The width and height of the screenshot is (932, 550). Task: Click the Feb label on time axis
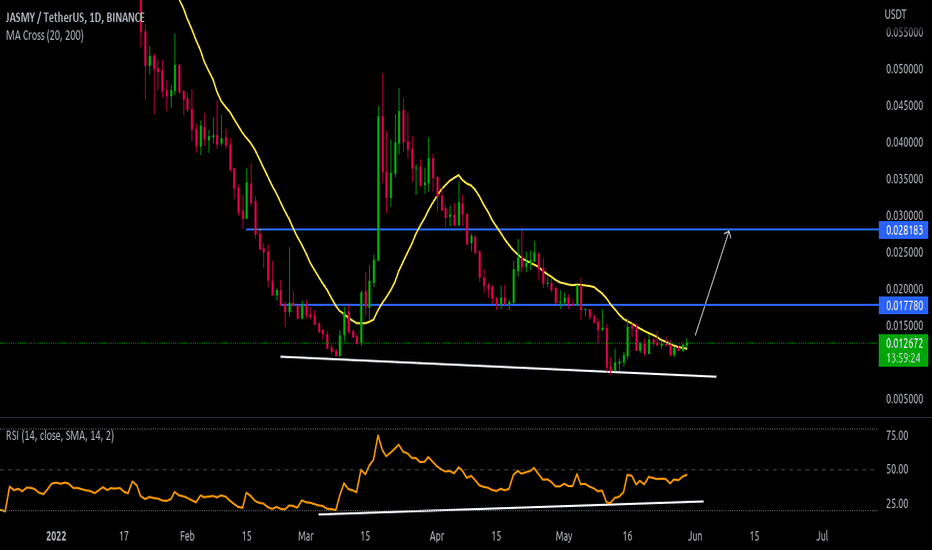(187, 536)
